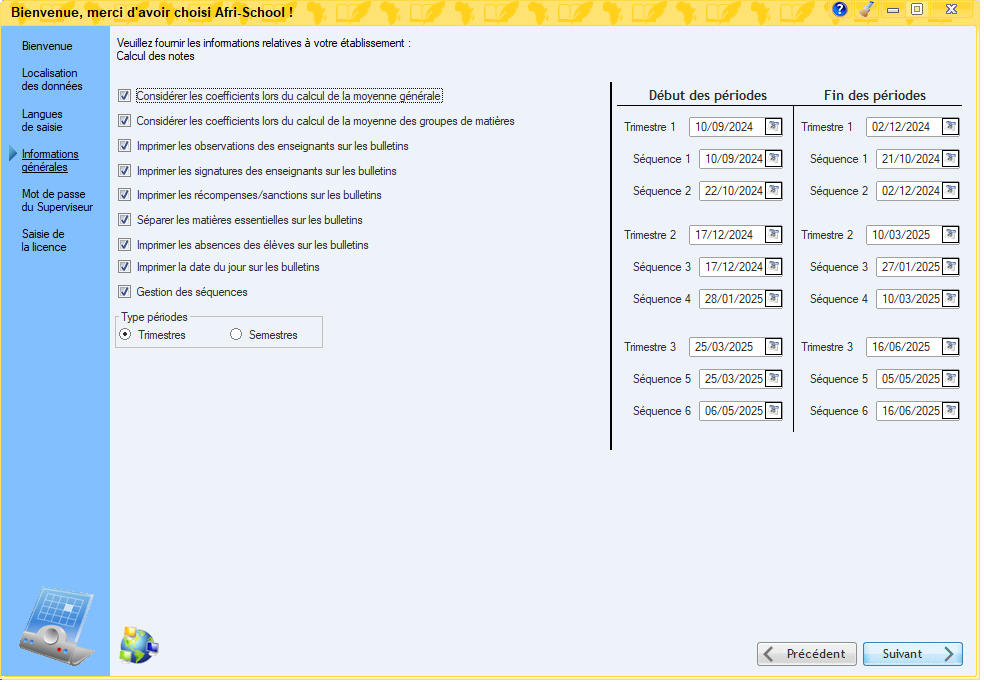Go to the Bienvenue step
The image size is (984, 682).
(x=47, y=46)
